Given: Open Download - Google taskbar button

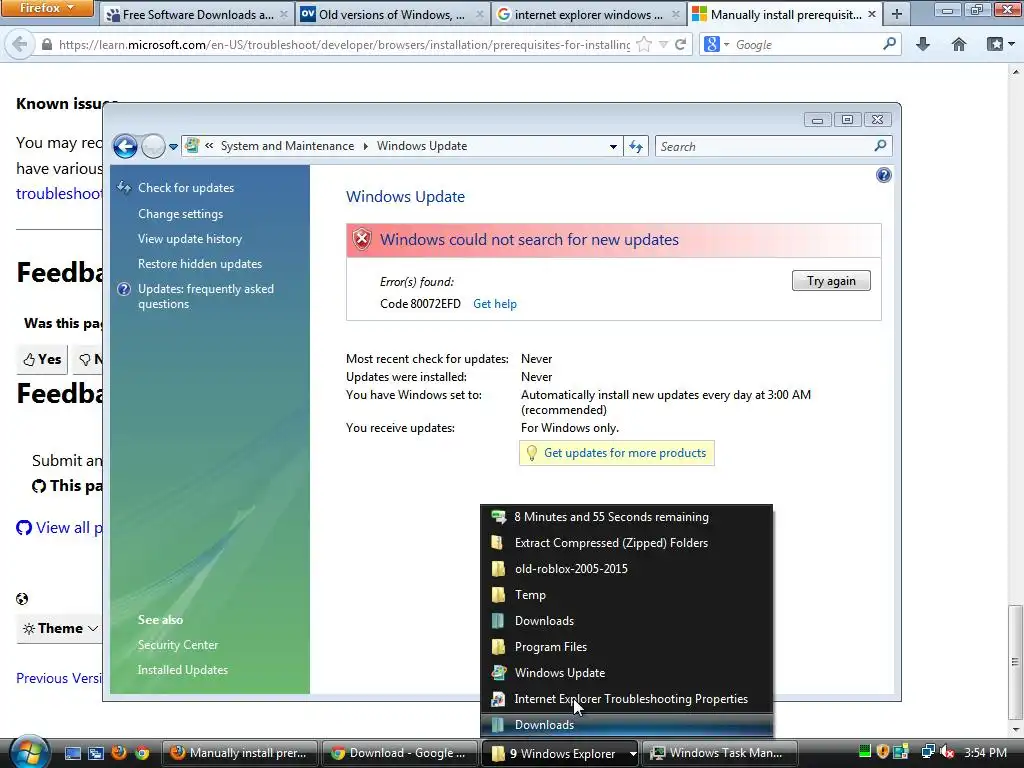Looking at the screenshot, I should click(399, 753).
